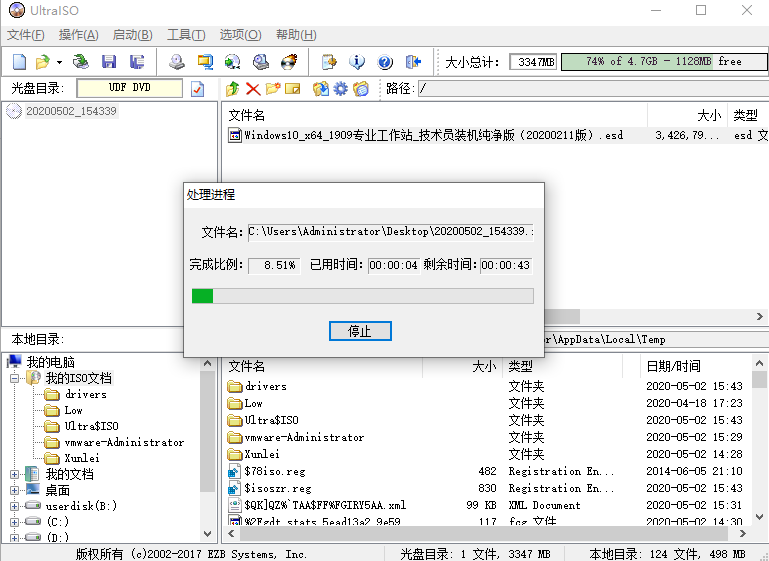Select the drivers folder in the local tree
The height and width of the screenshot is (561, 769).
[x=85, y=394]
